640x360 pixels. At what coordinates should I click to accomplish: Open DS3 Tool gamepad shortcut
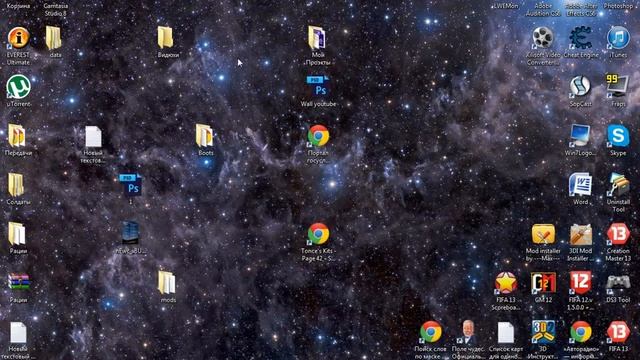pos(618,282)
